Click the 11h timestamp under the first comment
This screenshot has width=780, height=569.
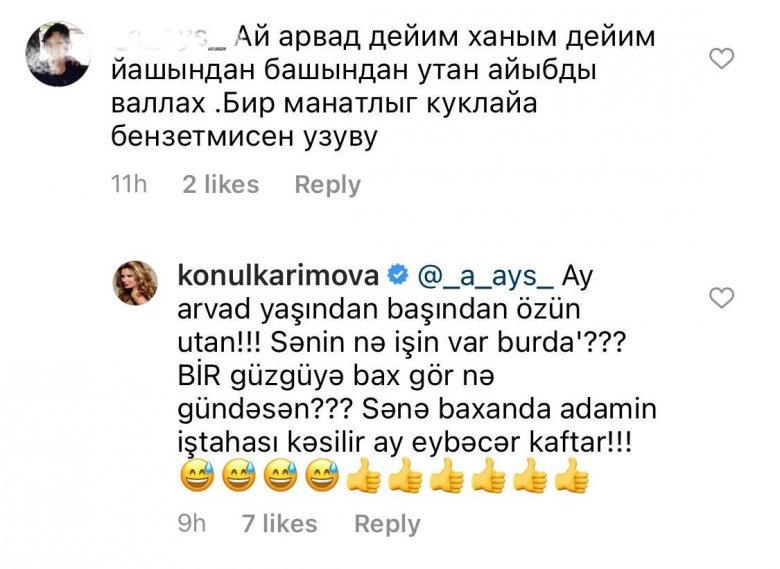(x=129, y=185)
